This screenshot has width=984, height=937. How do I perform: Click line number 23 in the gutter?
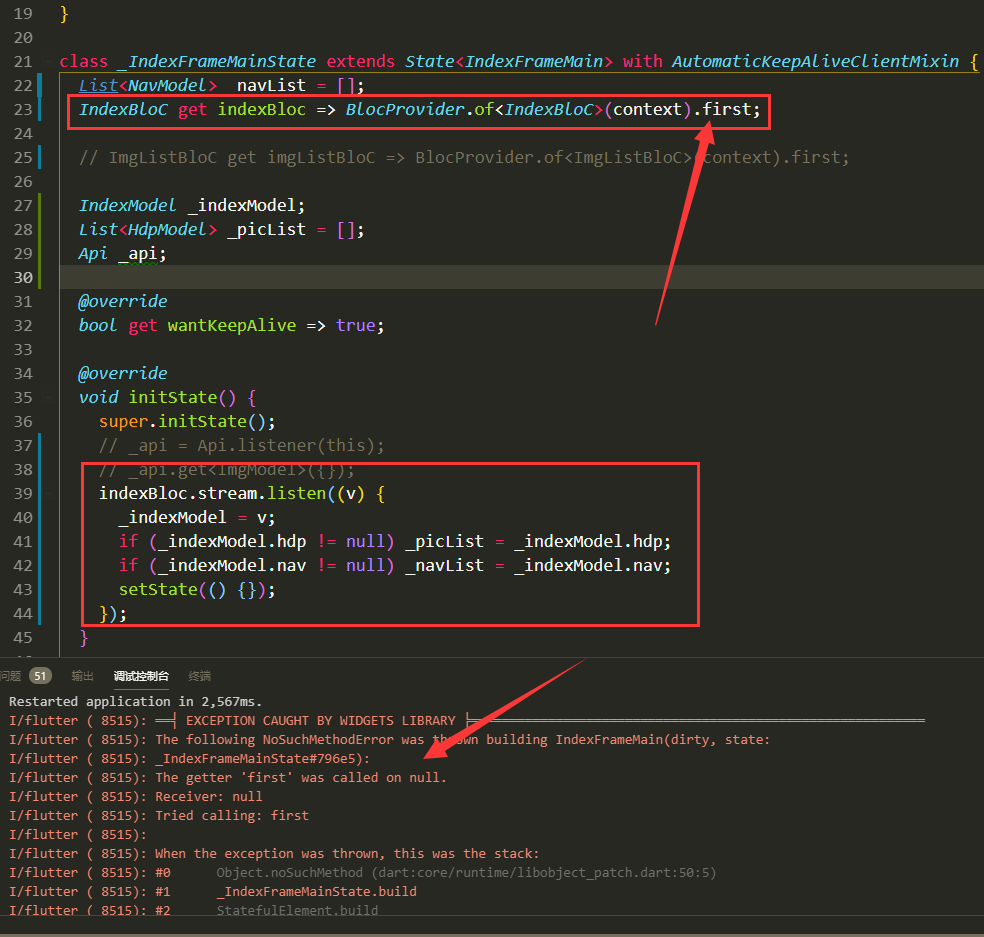(23, 110)
